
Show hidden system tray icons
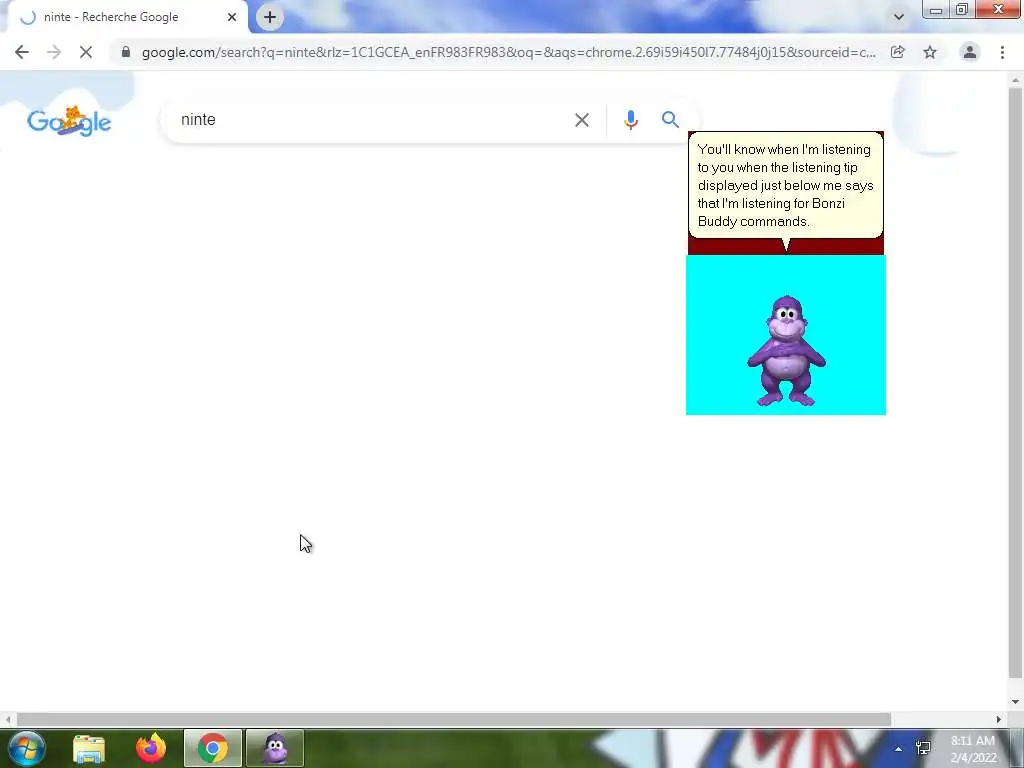click(x=899, y=749)
